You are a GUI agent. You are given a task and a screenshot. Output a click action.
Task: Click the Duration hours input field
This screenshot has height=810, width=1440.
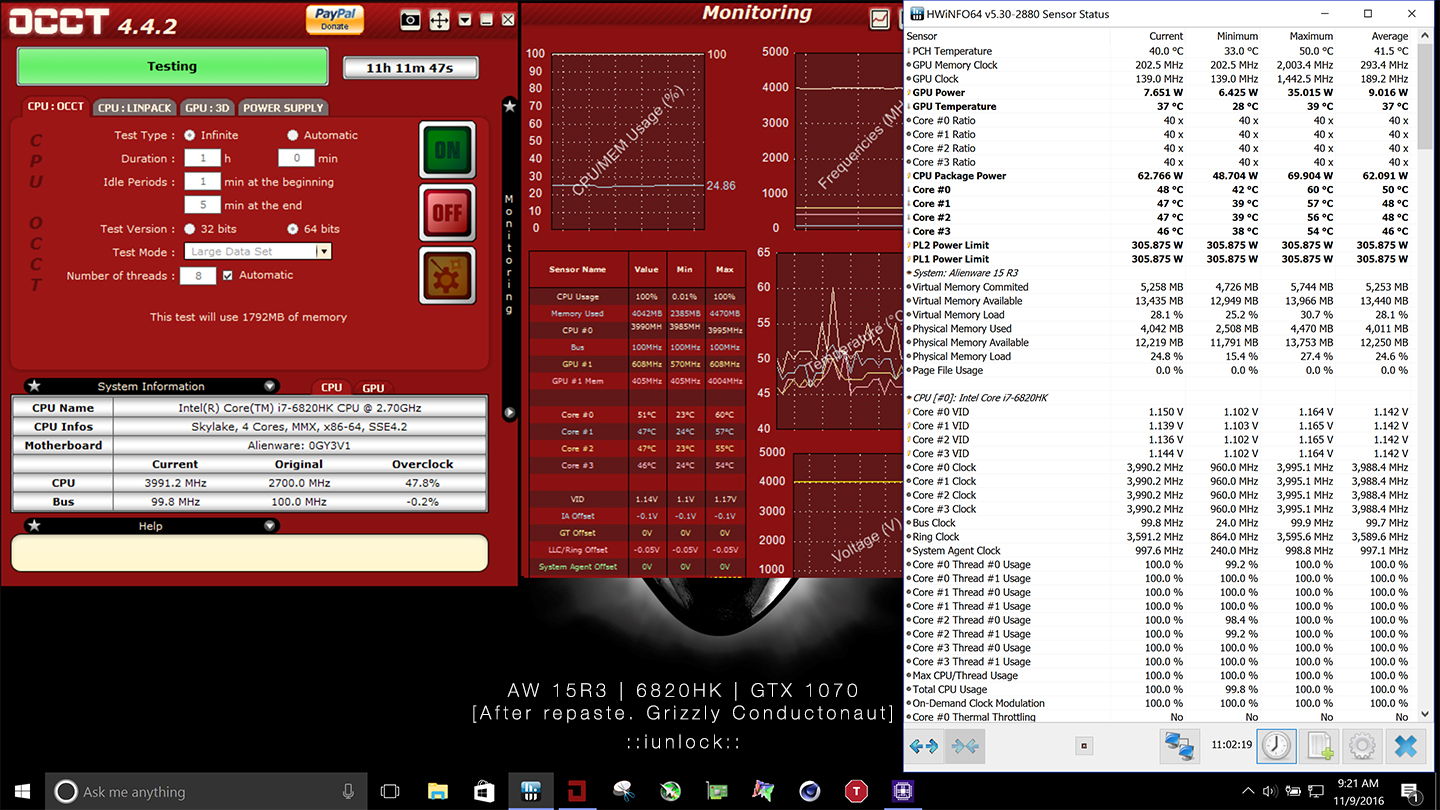click(202, 158)
